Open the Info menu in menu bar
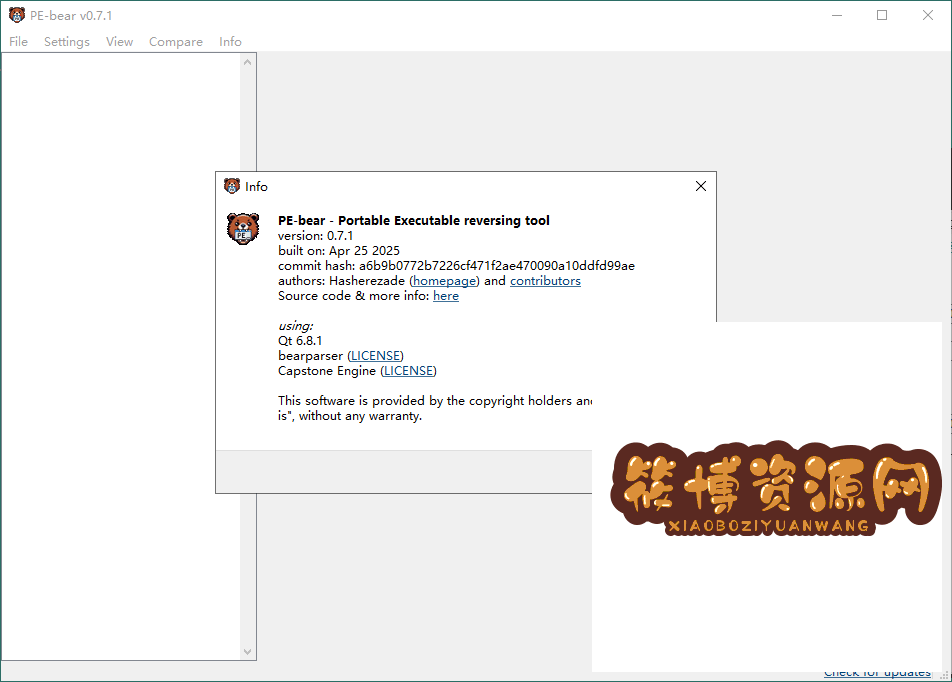The width and height of the screenshot is (952, 682). point(230,41)
